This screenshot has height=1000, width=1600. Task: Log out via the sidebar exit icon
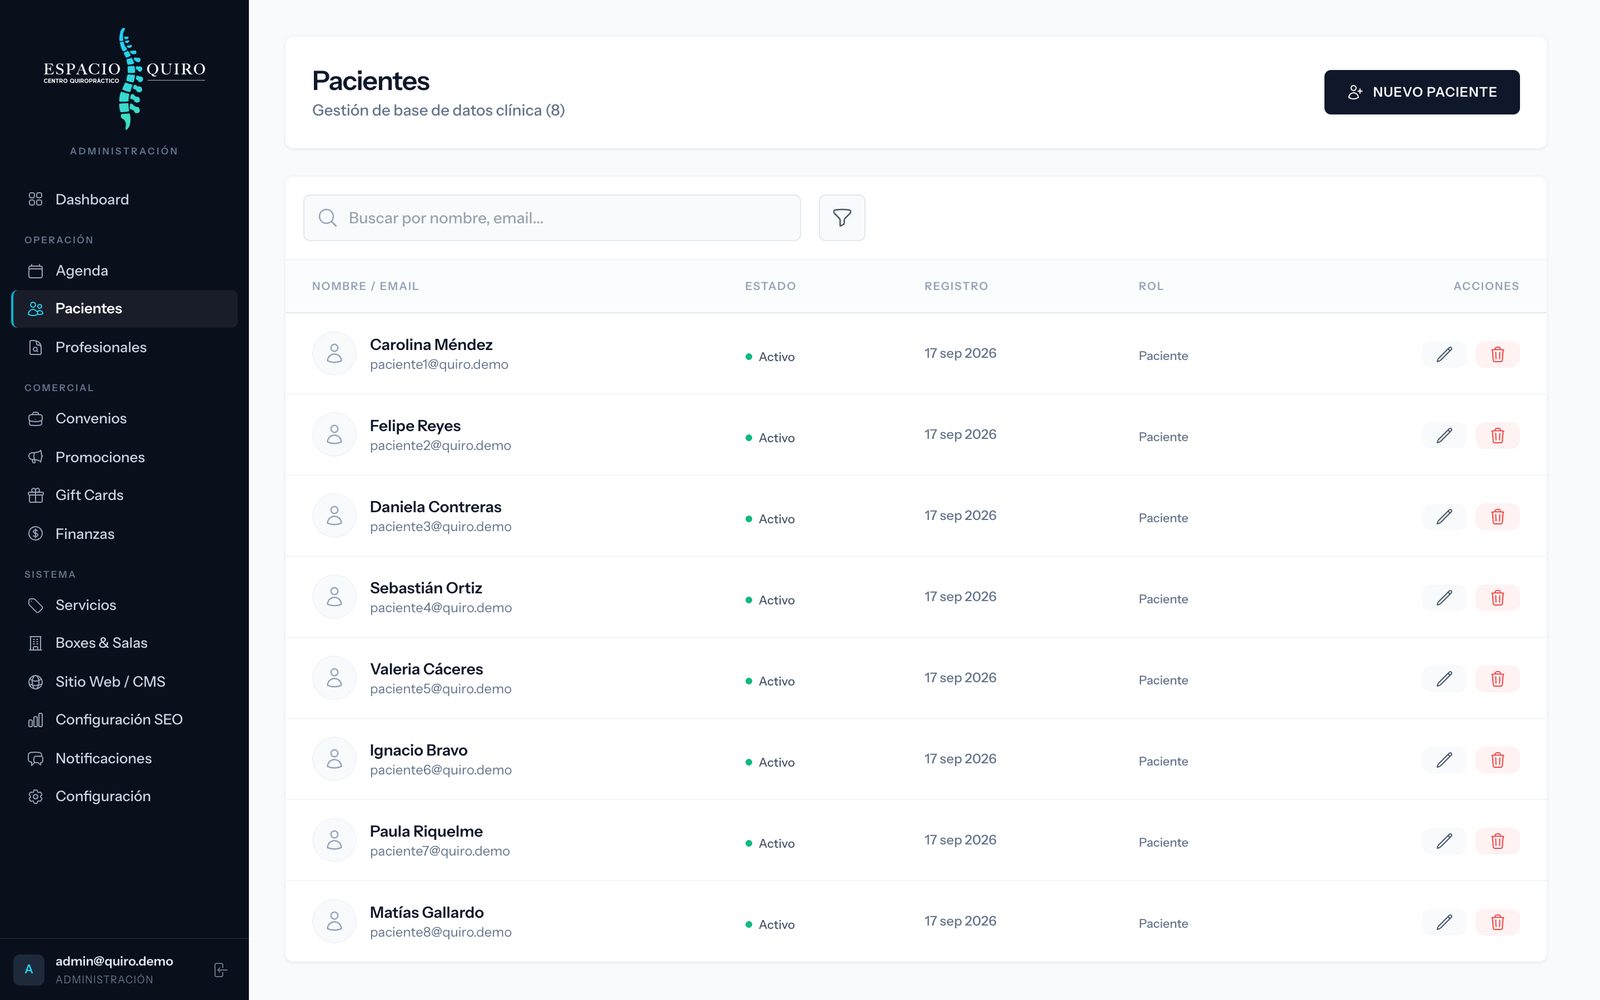click(221, 970)
